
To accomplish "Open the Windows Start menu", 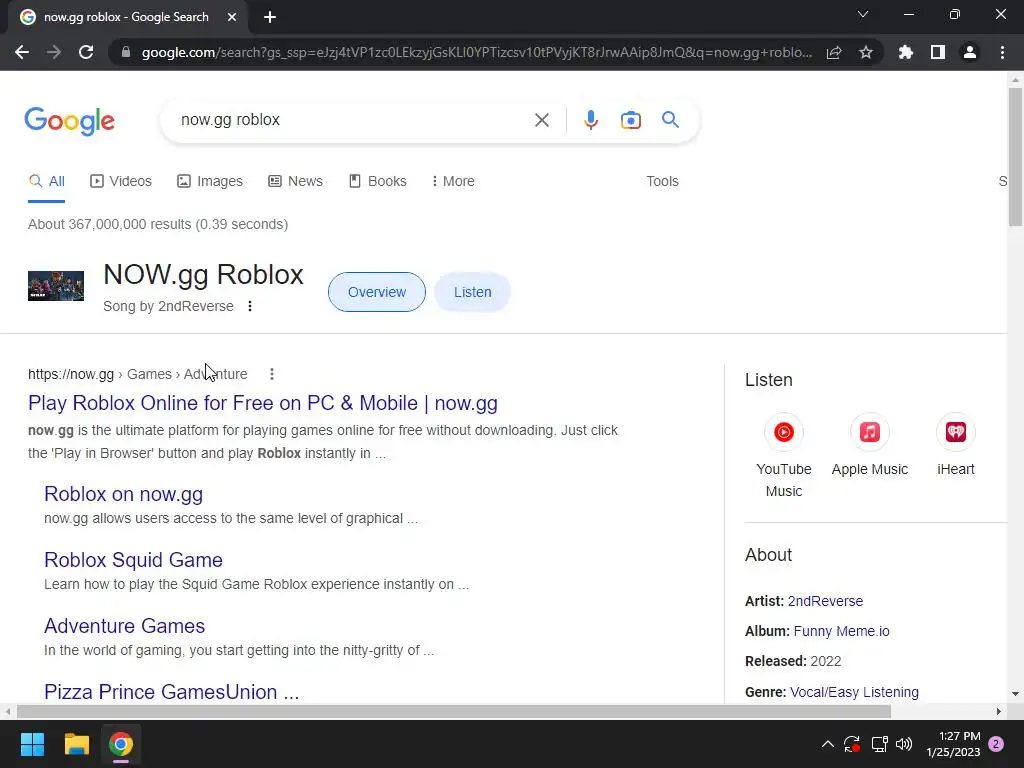I will [32, 744].
